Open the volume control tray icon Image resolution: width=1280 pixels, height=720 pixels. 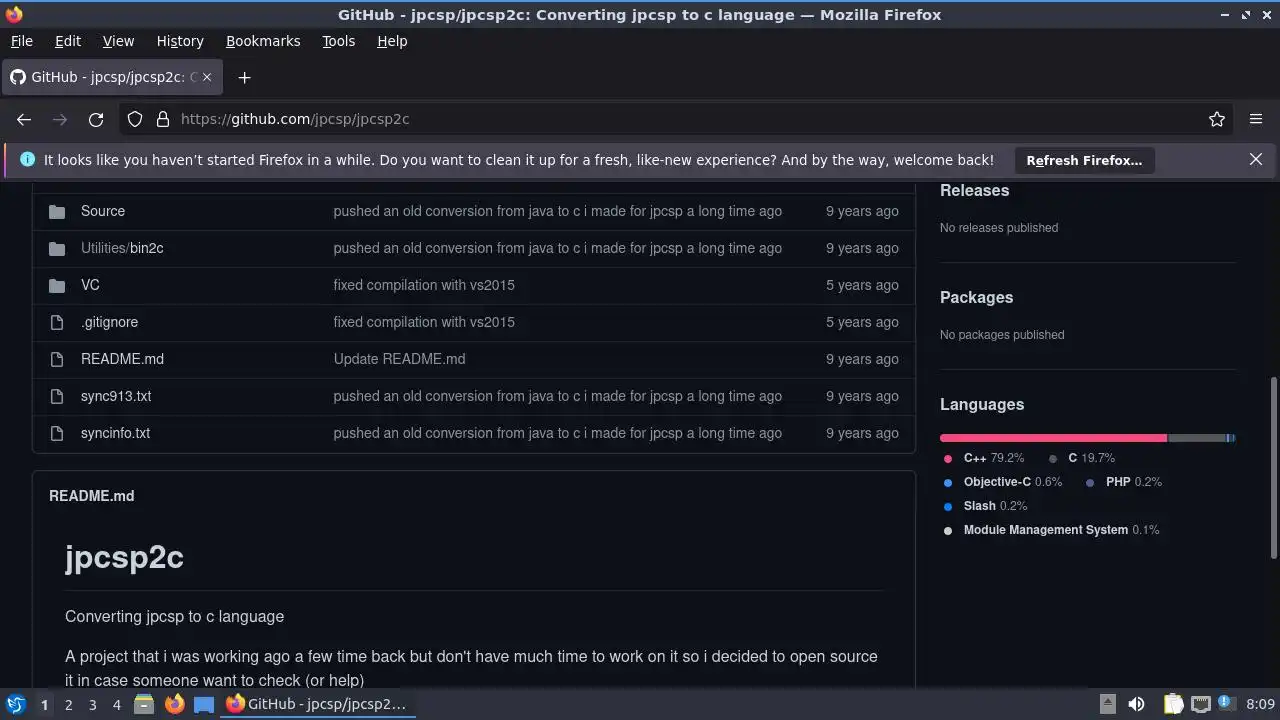(1136, 704)
